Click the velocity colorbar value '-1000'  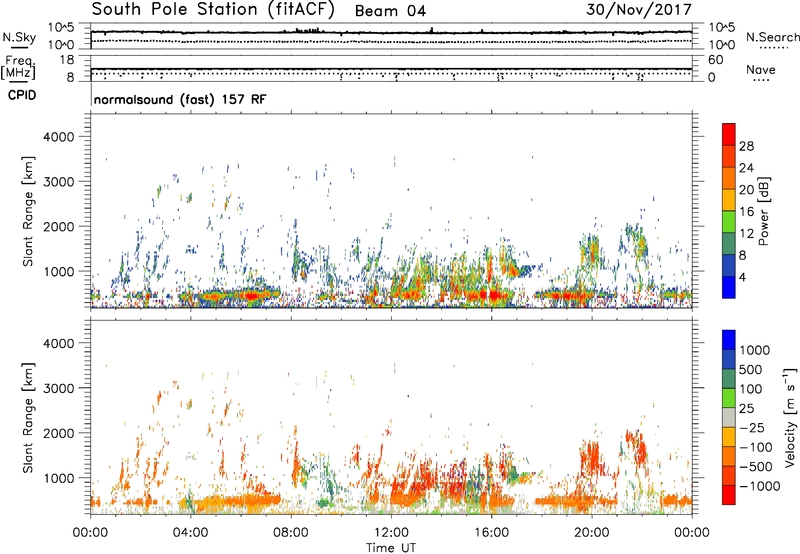click(760, 486)
